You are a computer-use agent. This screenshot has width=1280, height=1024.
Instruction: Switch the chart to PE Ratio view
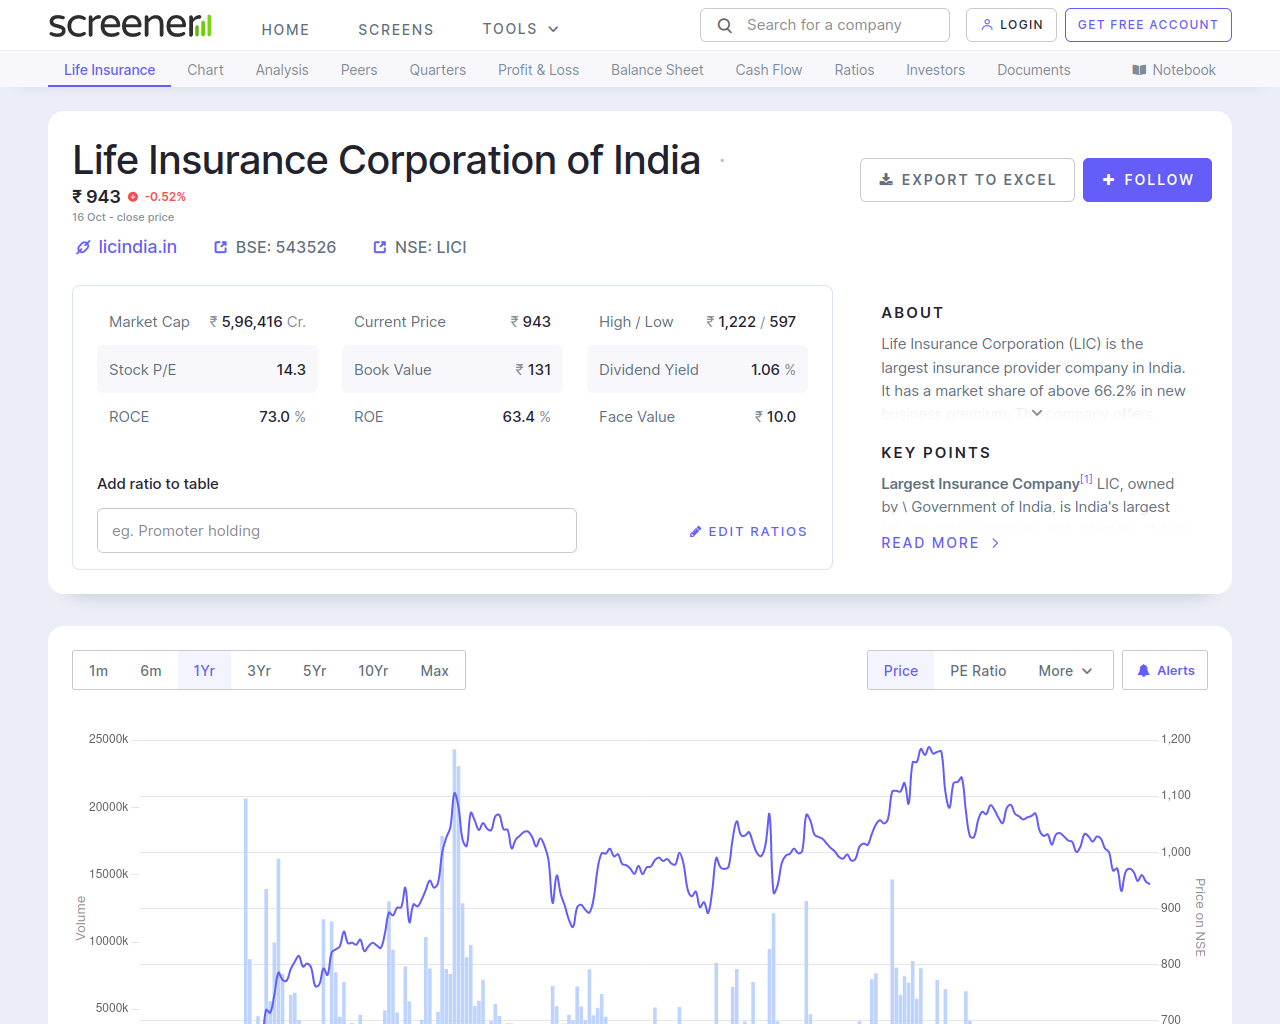978,671
